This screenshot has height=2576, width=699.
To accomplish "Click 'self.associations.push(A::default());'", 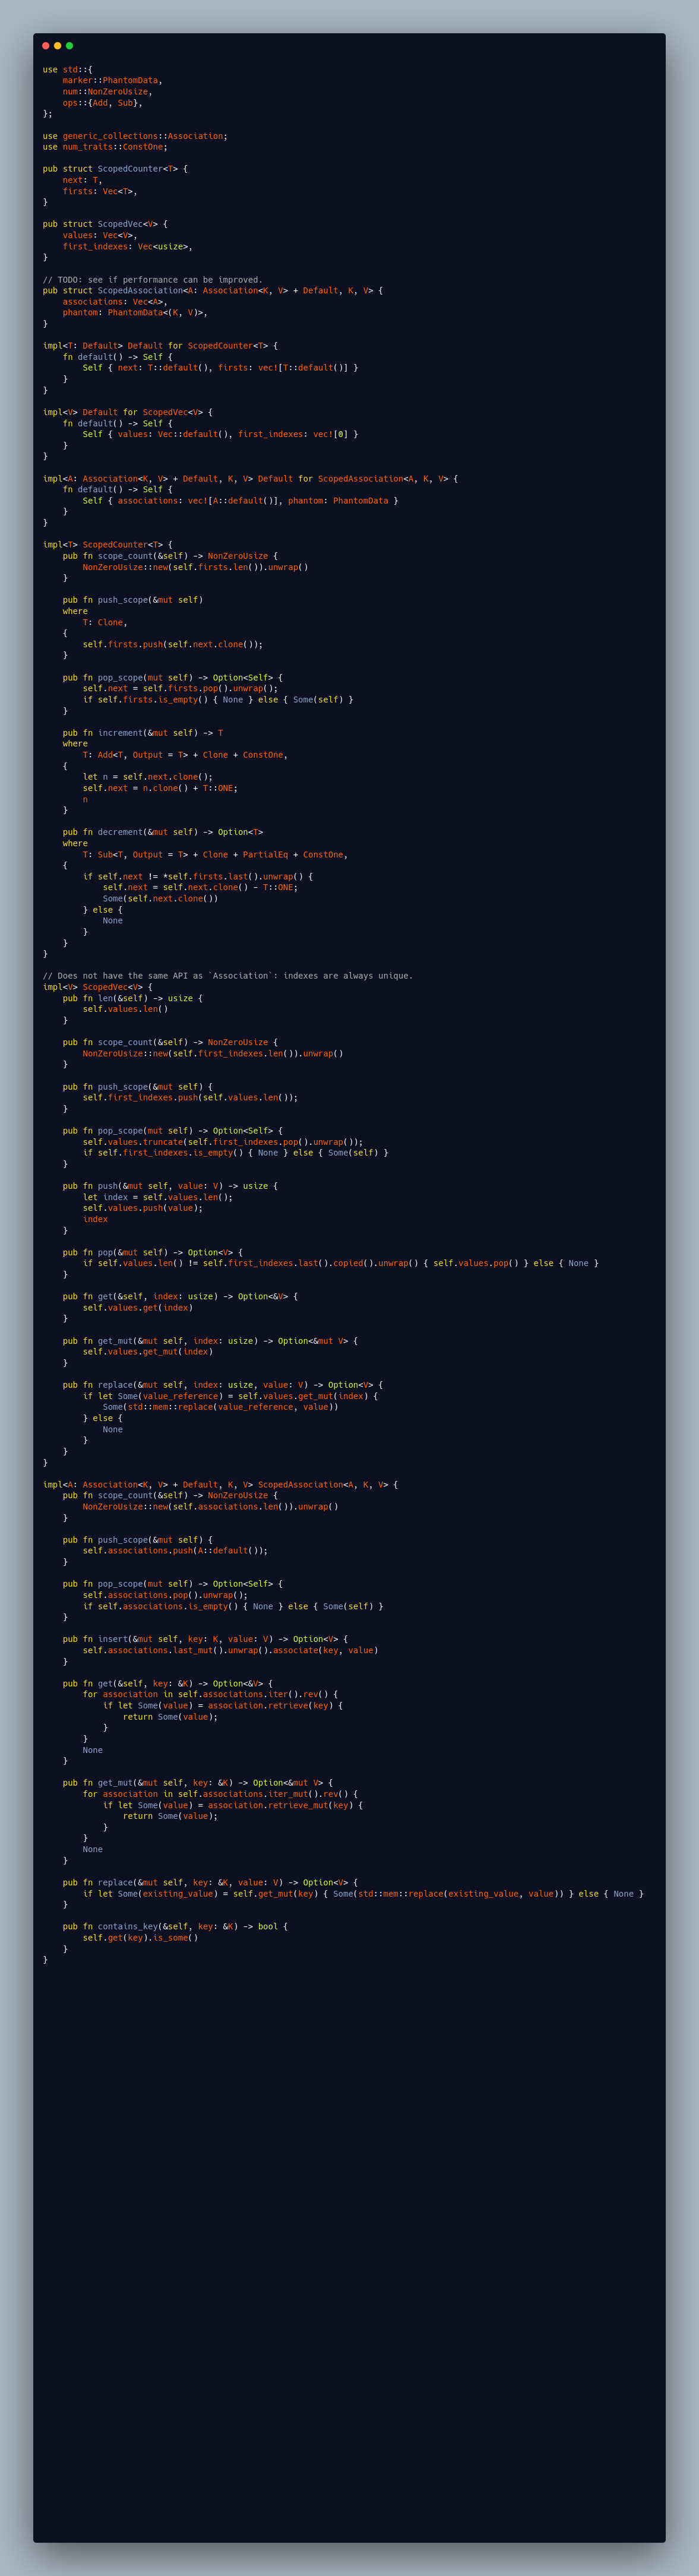I will [x=175, y=1550].
